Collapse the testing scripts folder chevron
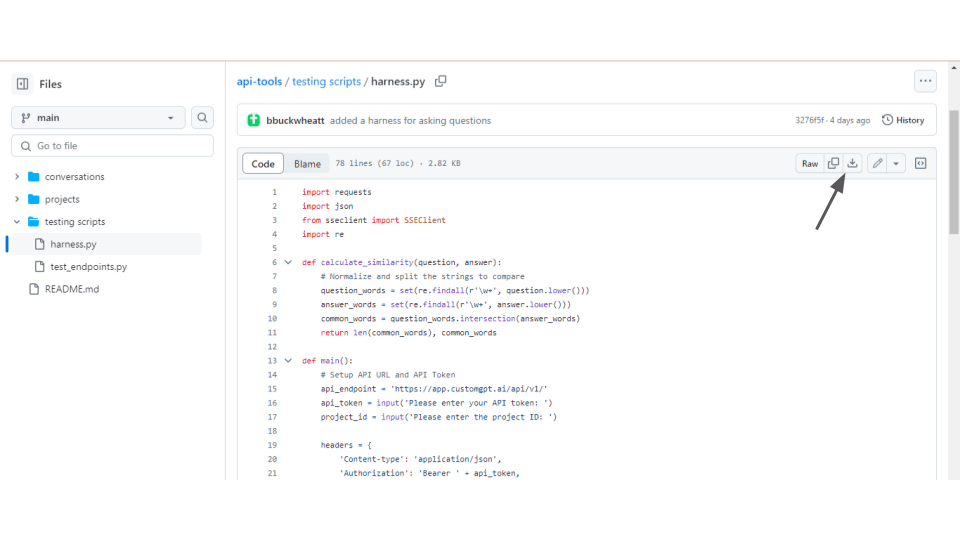Viewport: 960px width, 540px height. (x=17, y=222)
